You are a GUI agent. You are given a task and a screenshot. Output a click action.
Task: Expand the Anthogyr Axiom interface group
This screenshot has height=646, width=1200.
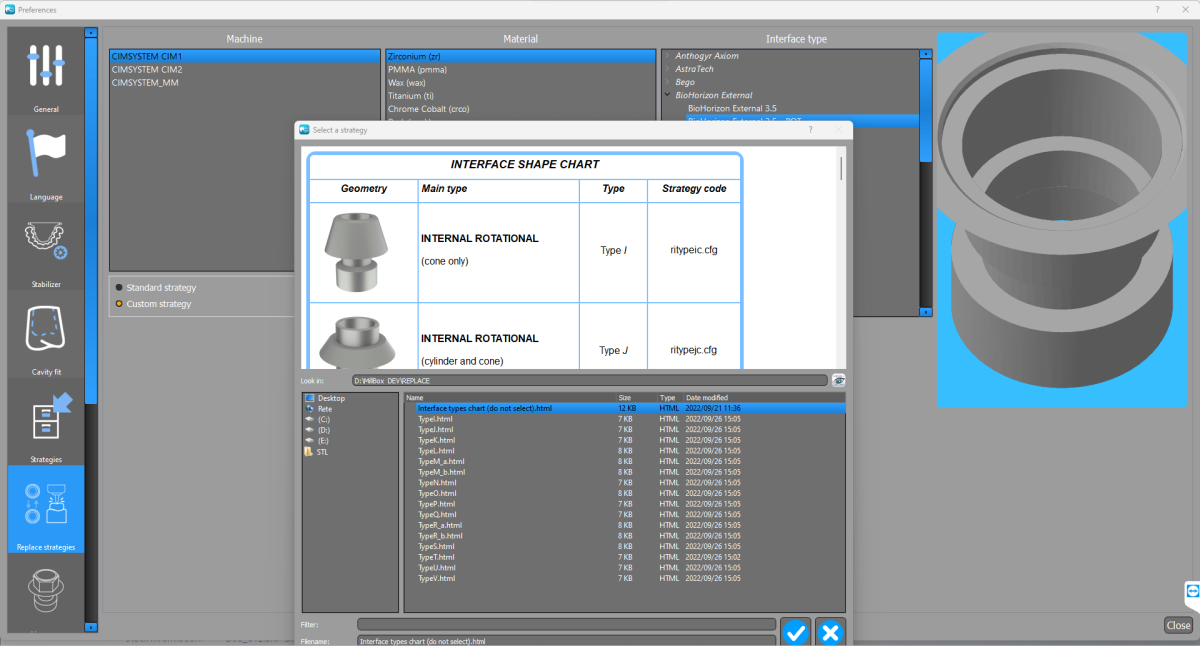[x=668, y=56]
